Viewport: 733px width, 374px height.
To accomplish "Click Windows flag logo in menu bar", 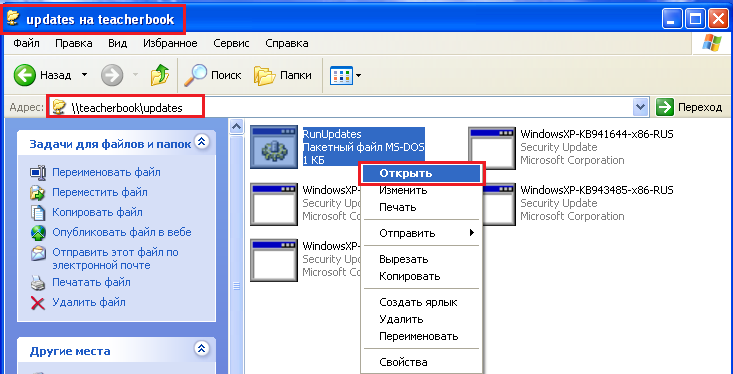I will click(711, 43).
